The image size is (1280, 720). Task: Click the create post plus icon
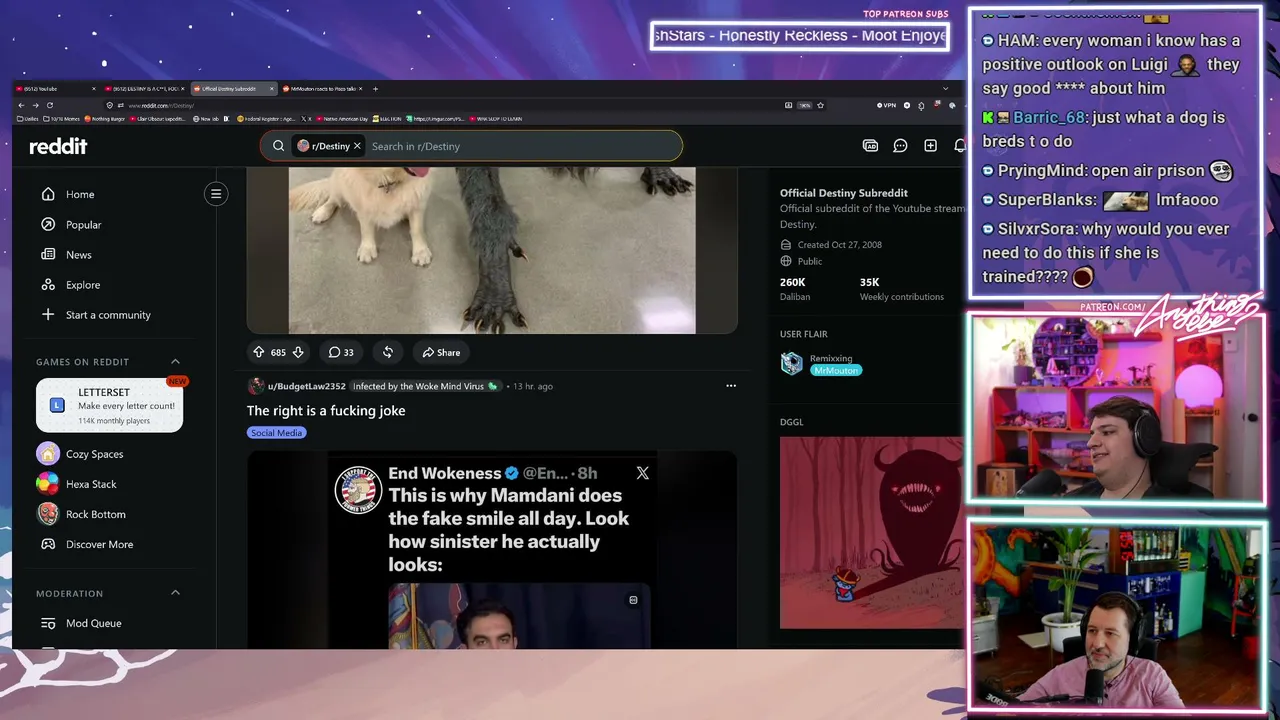(x=930, y=146)
